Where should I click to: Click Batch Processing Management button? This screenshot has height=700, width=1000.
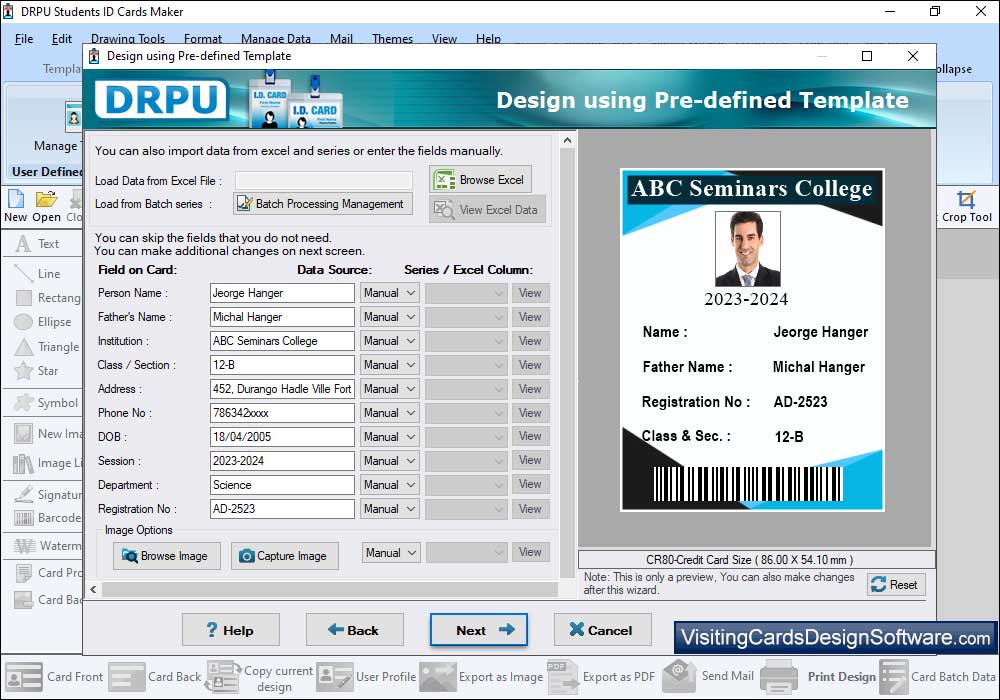click(323, 204)
